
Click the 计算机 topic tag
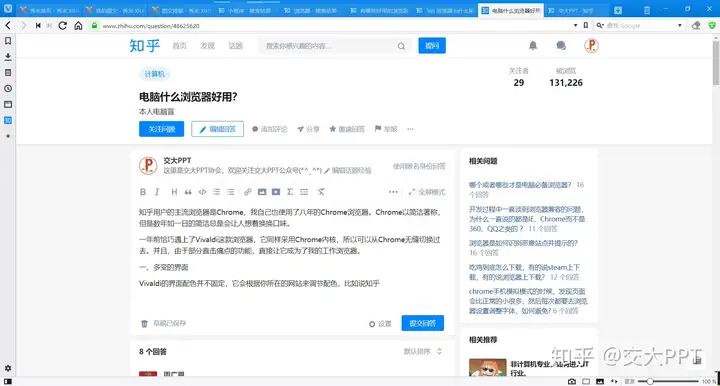tap(154, 74)
